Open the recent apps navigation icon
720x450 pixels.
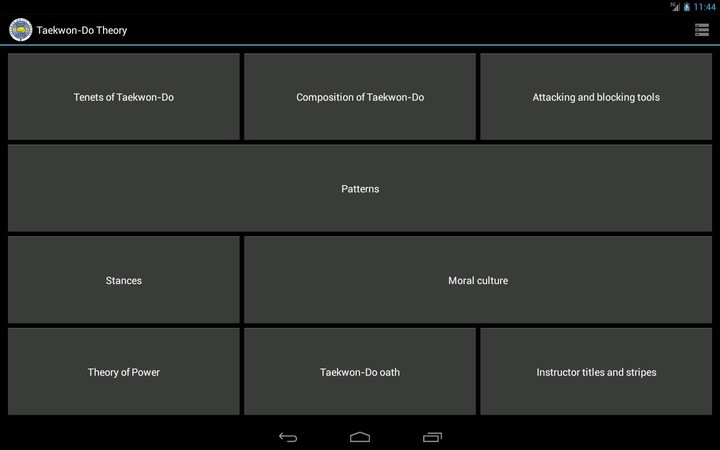(x=432, y=437)
